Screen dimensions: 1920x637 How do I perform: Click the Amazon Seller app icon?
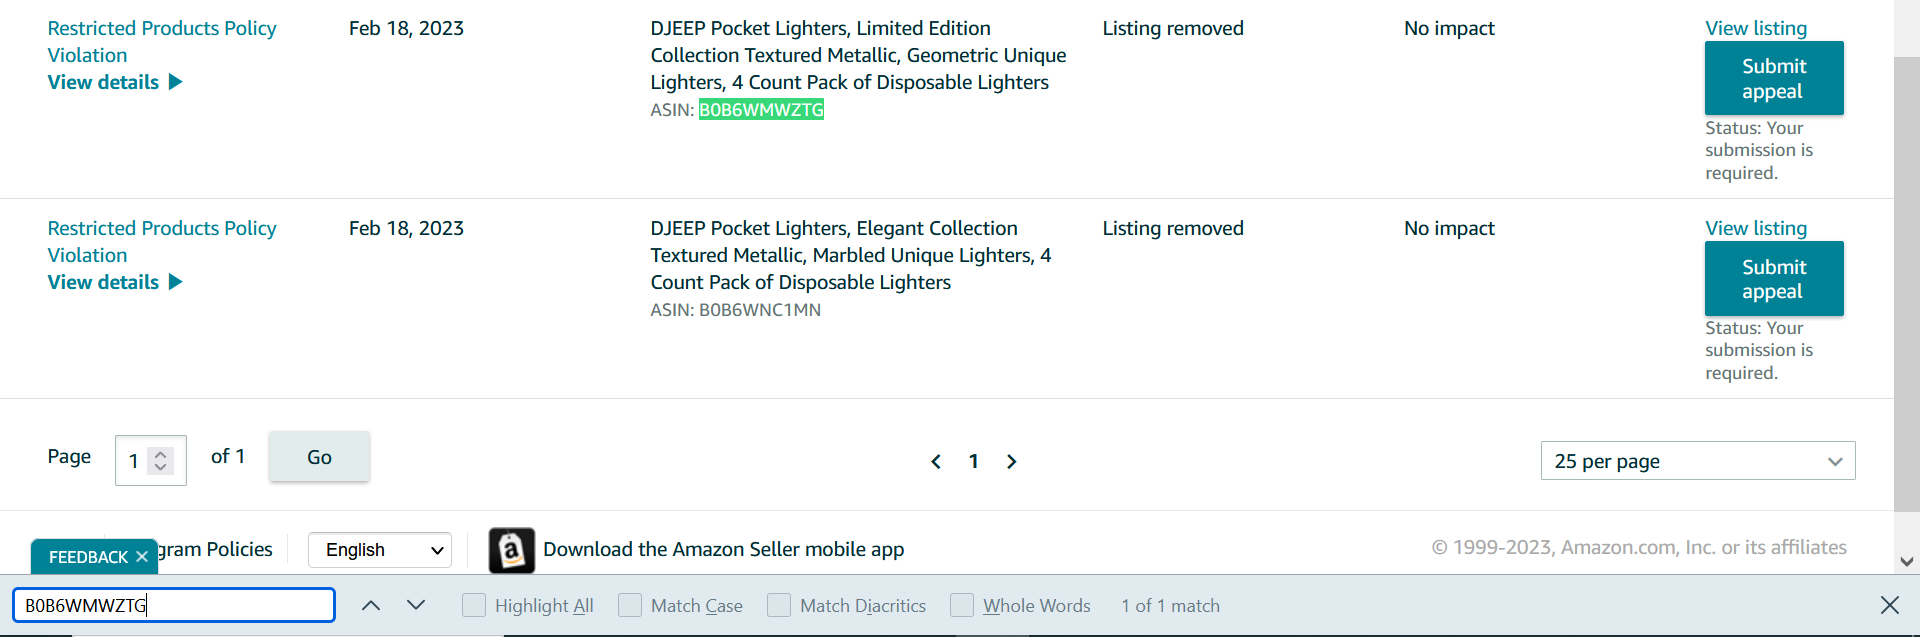click(x=512, y=550)
